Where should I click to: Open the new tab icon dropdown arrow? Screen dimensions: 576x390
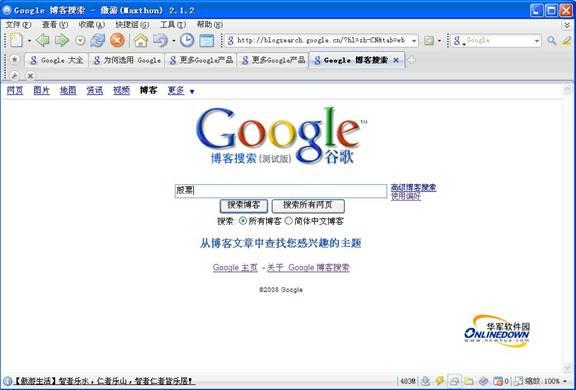tap(29, 41)
